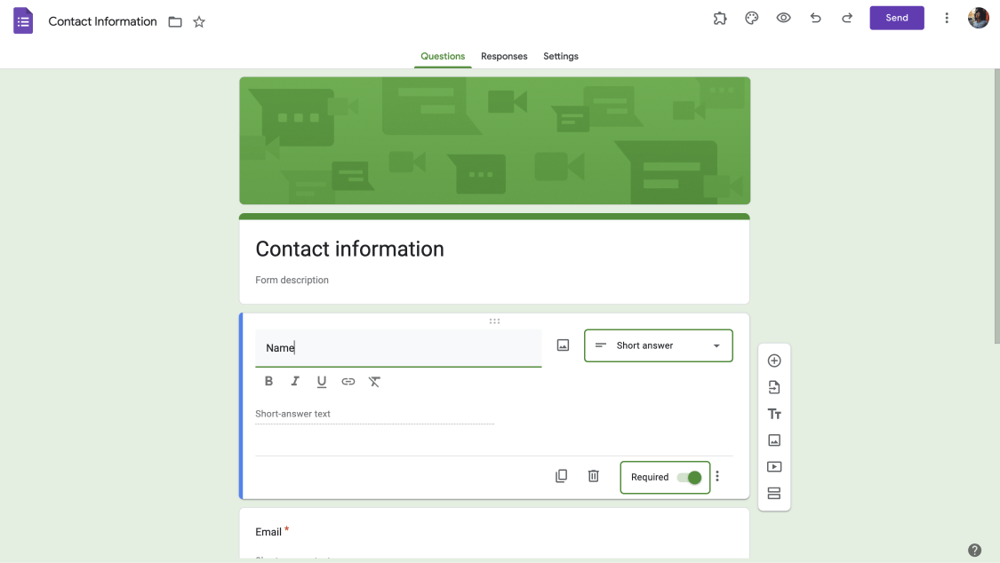Add a new section icon
Screen dimensions: 1000x563
tap(774, 493)
